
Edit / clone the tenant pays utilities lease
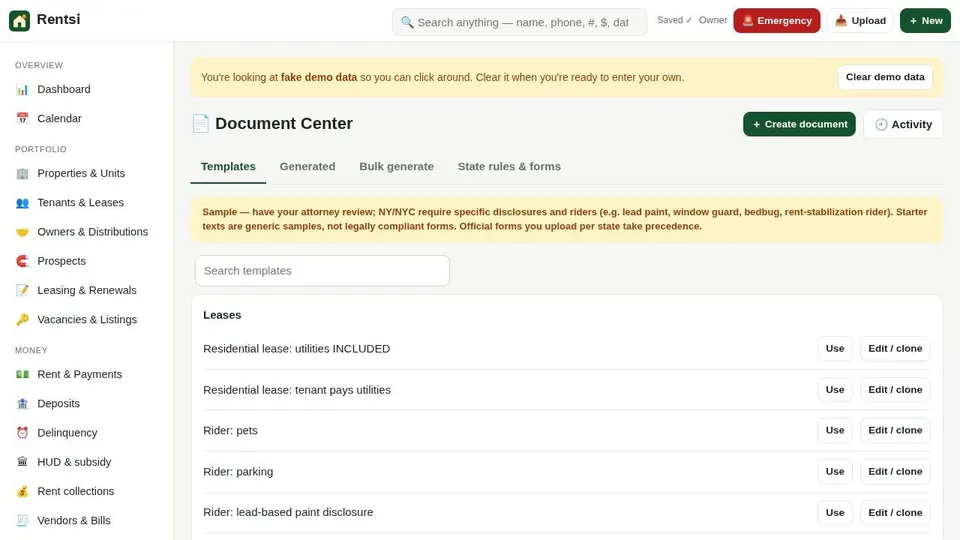pyautogui.click(x=895, y=389)
